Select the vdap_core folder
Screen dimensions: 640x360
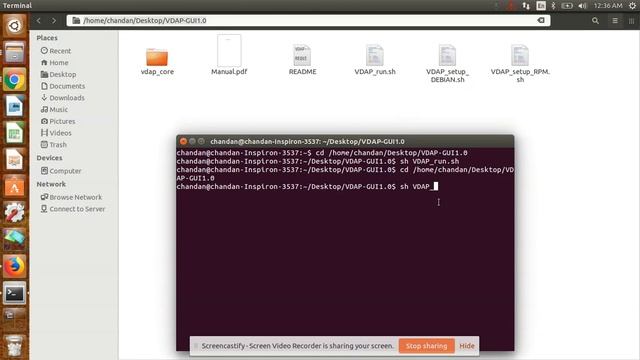(157, 61)
